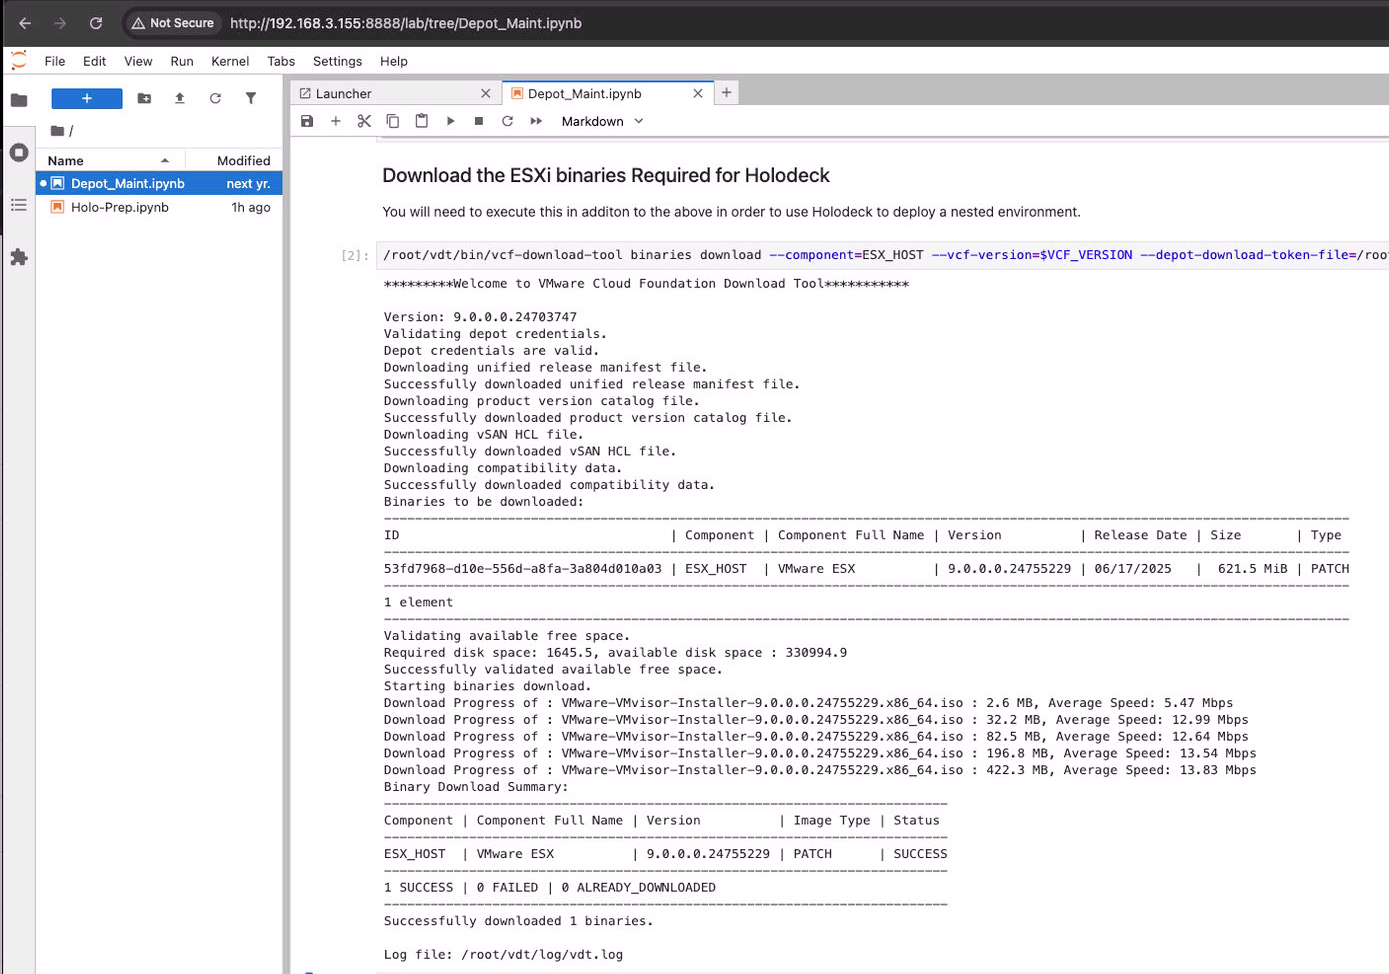Cut the selected cell

tap(364, 121)
